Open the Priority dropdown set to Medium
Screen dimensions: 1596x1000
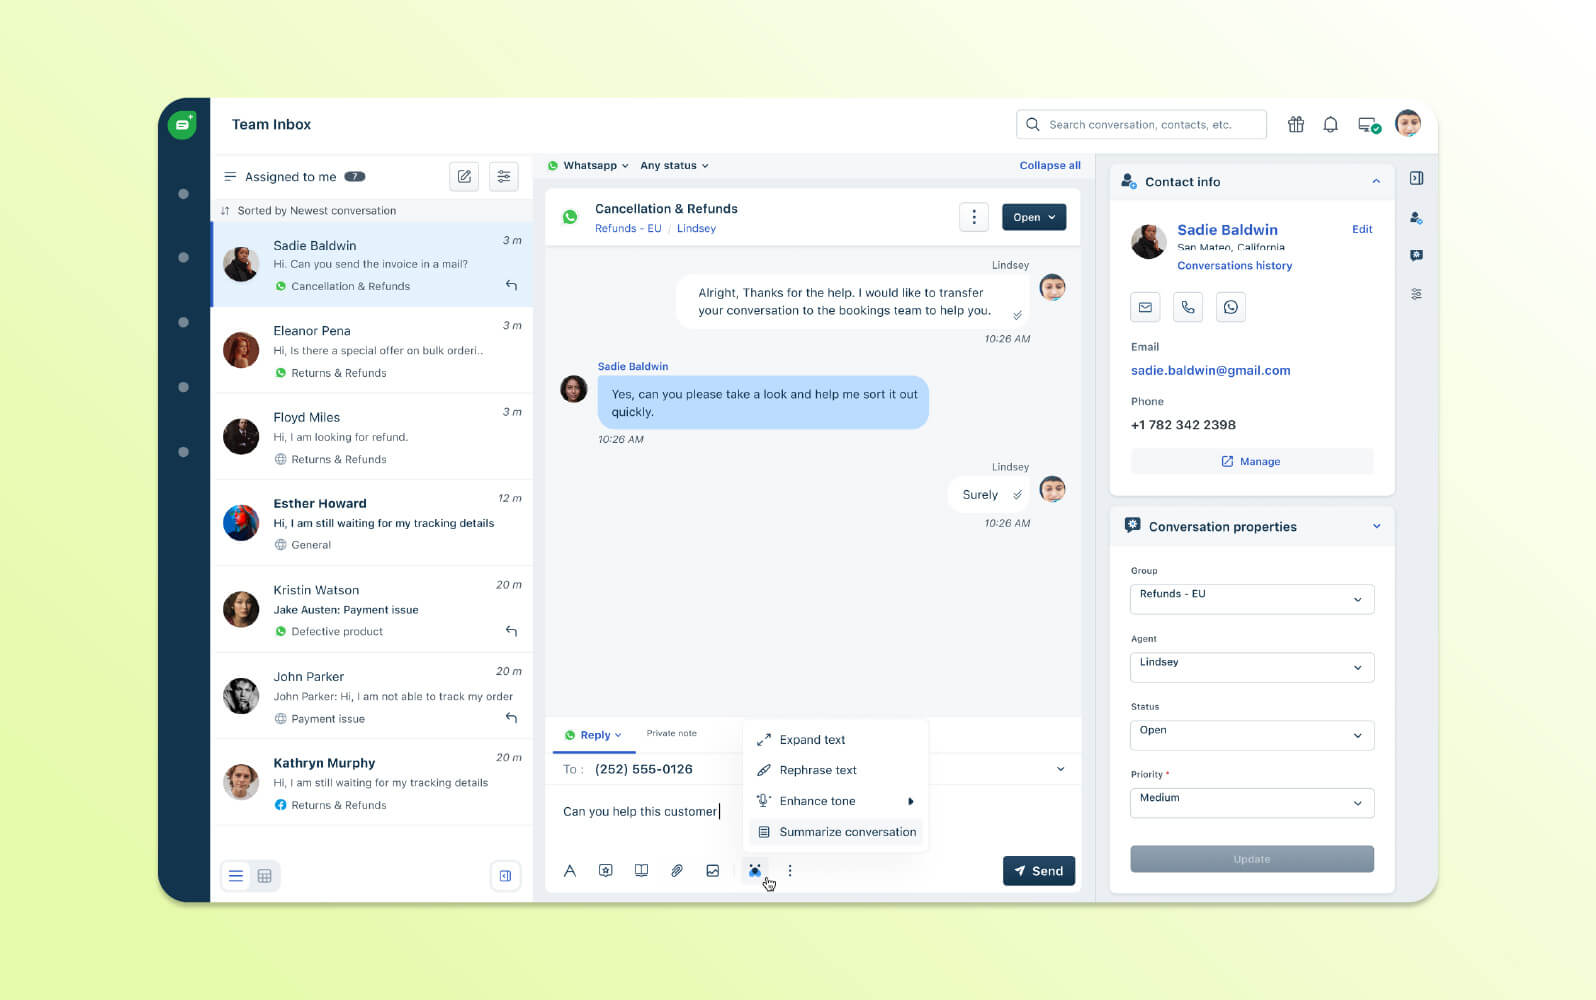click(1251, 803)
